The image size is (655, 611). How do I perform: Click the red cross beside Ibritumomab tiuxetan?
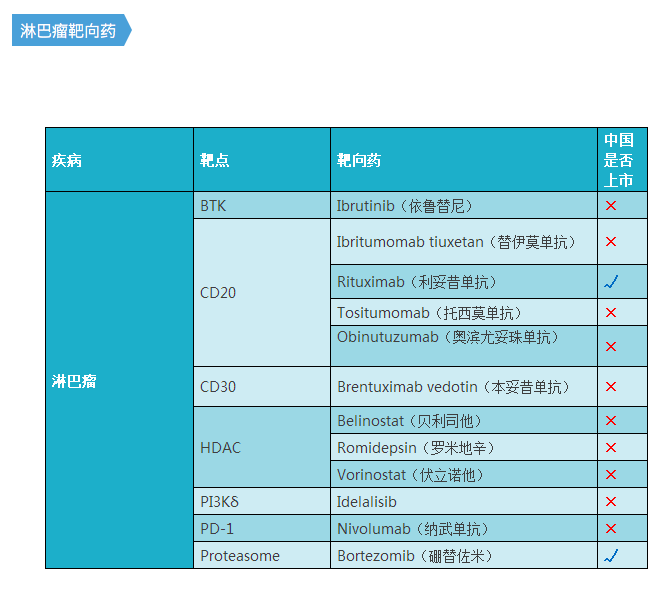tap(611, 241)
